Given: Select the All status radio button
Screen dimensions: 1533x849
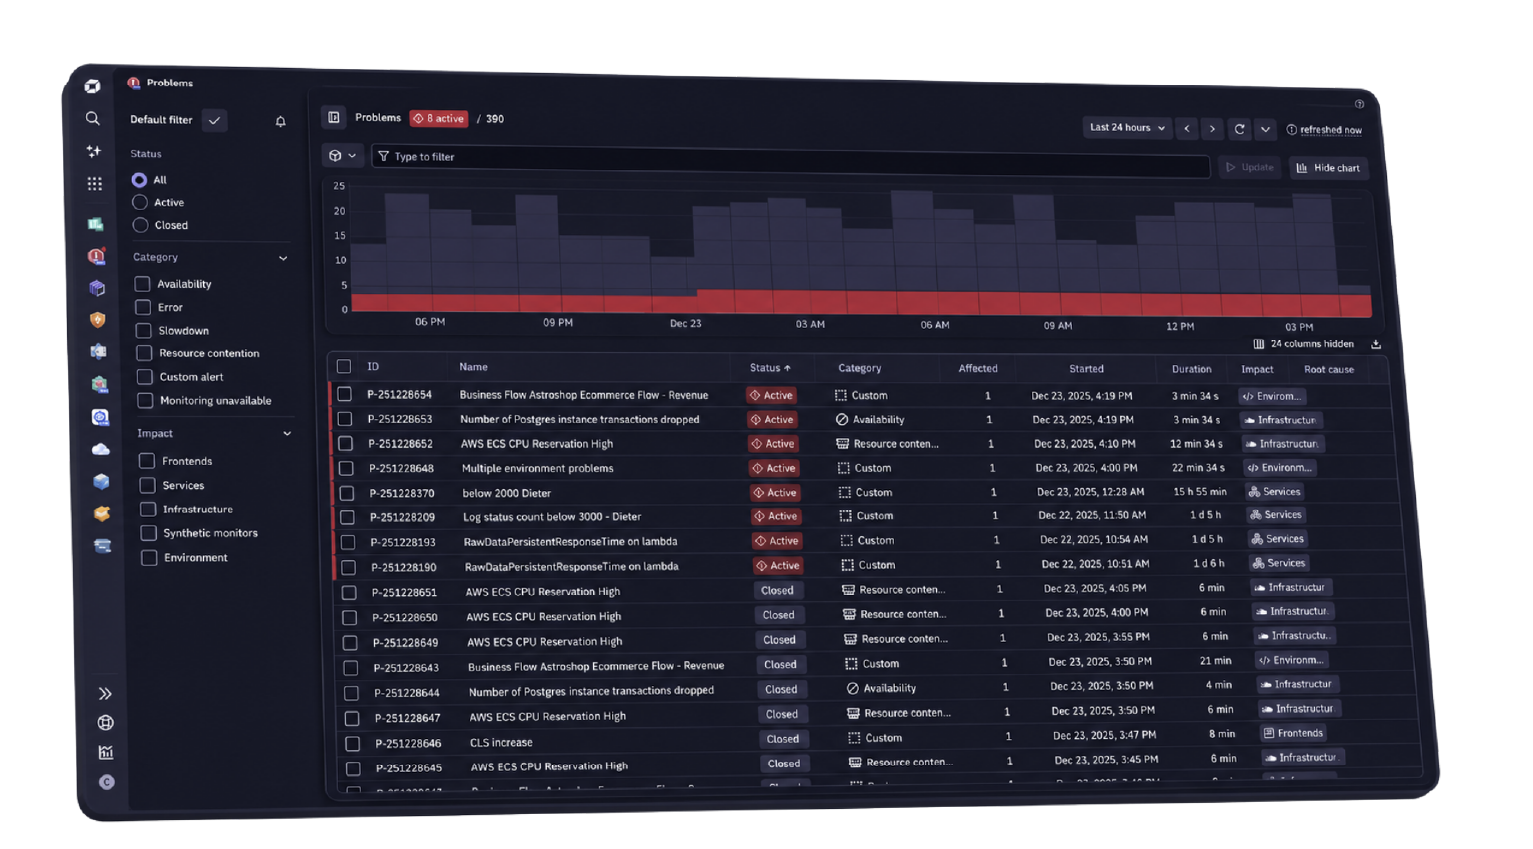Looking at the screenshot, I should click(x=139, y=180).
